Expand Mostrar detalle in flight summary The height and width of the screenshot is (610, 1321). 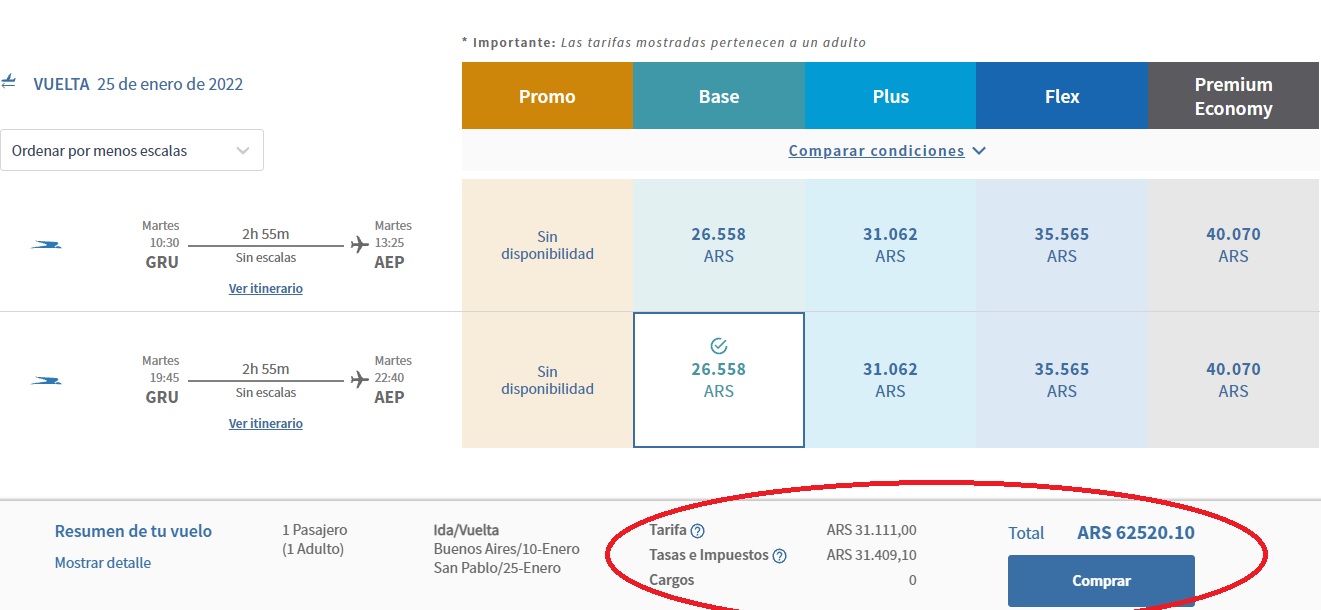103,563
